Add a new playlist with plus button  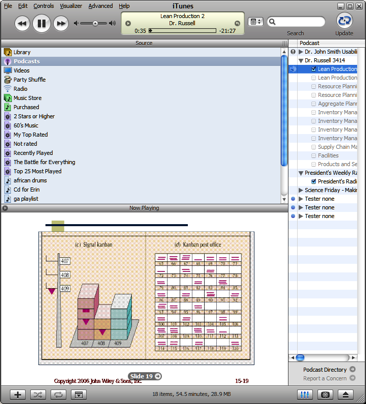click(x=18, y=395)
